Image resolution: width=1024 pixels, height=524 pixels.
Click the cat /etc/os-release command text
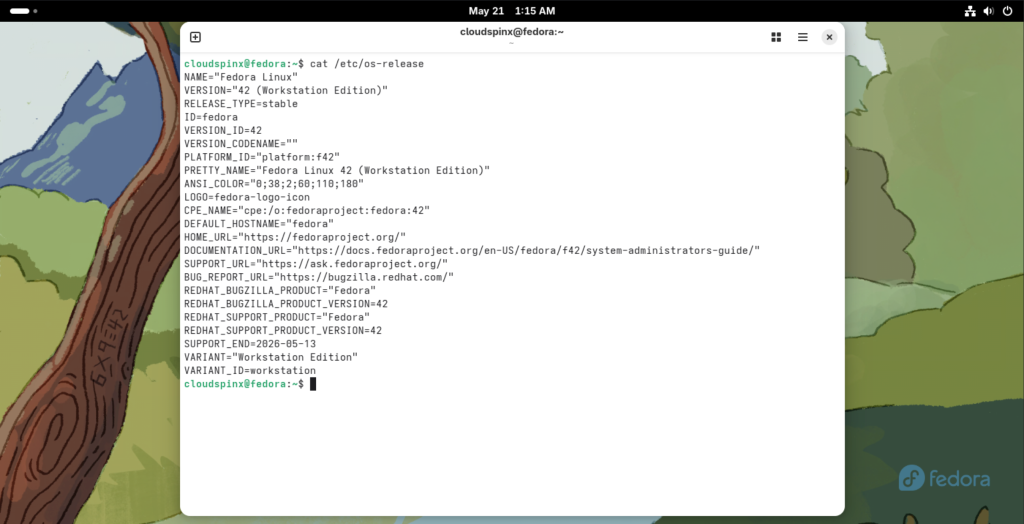[367, 64]
